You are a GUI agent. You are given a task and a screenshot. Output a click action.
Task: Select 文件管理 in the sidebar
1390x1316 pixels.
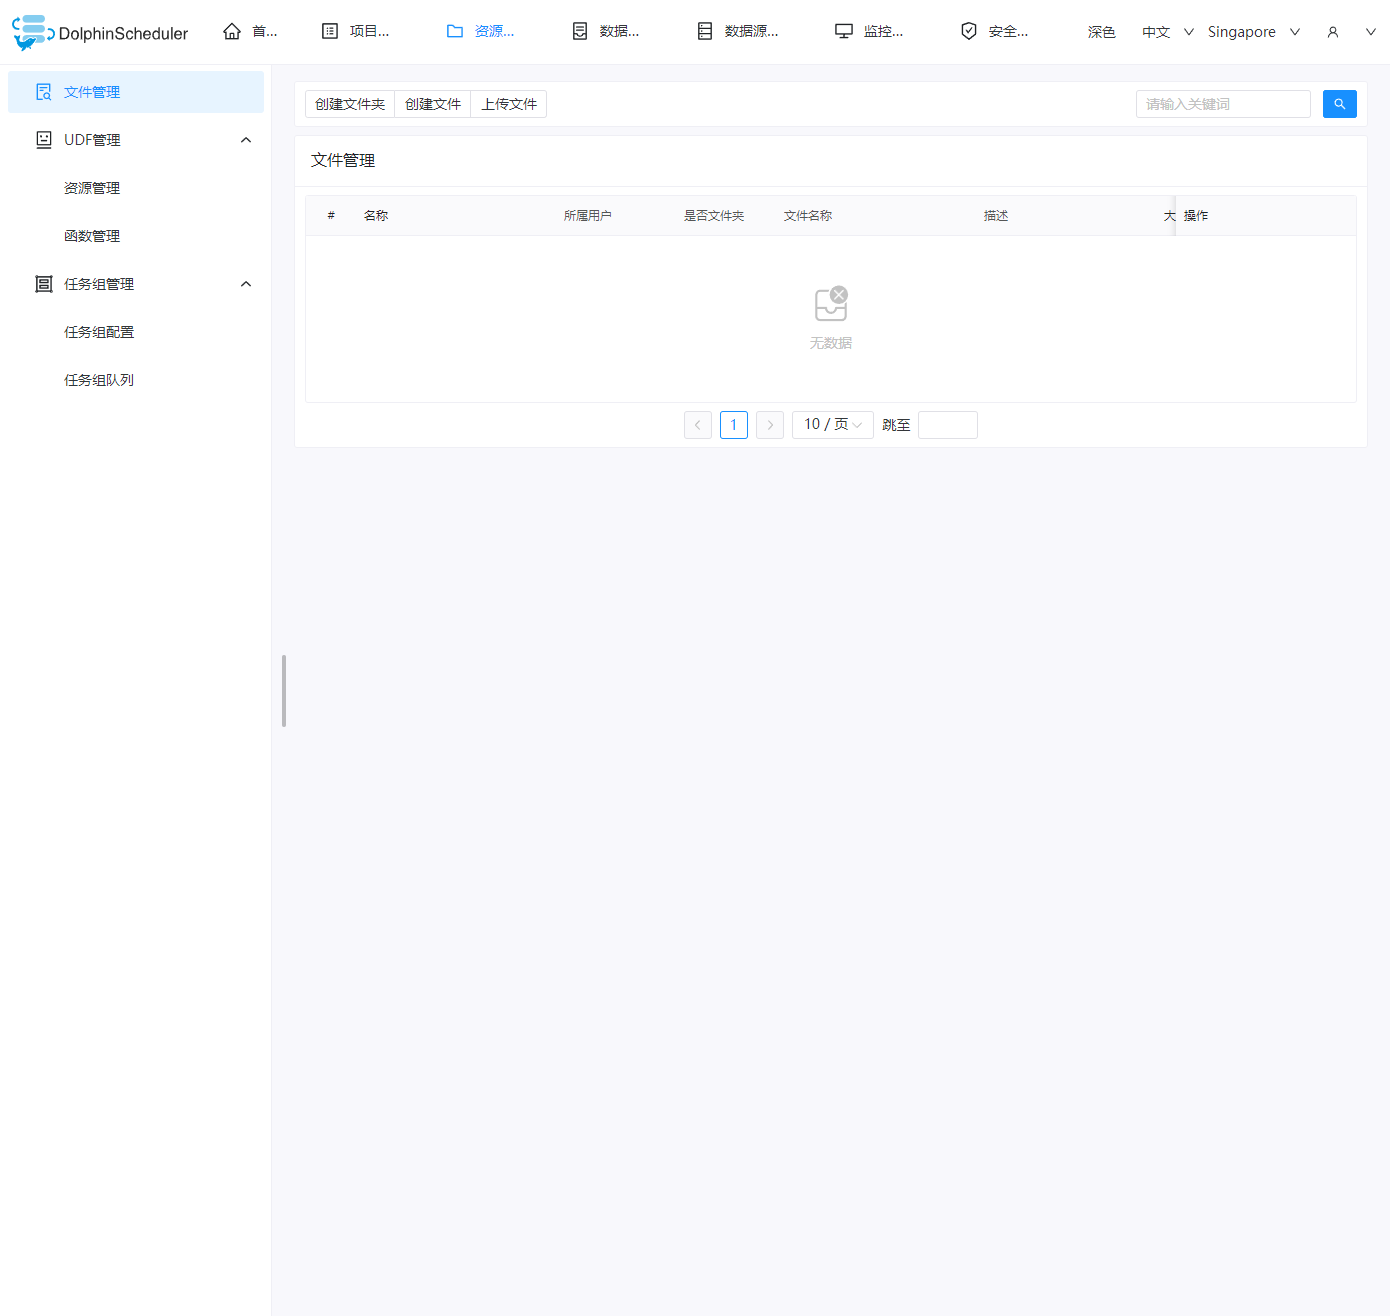[x=136, y=92]
